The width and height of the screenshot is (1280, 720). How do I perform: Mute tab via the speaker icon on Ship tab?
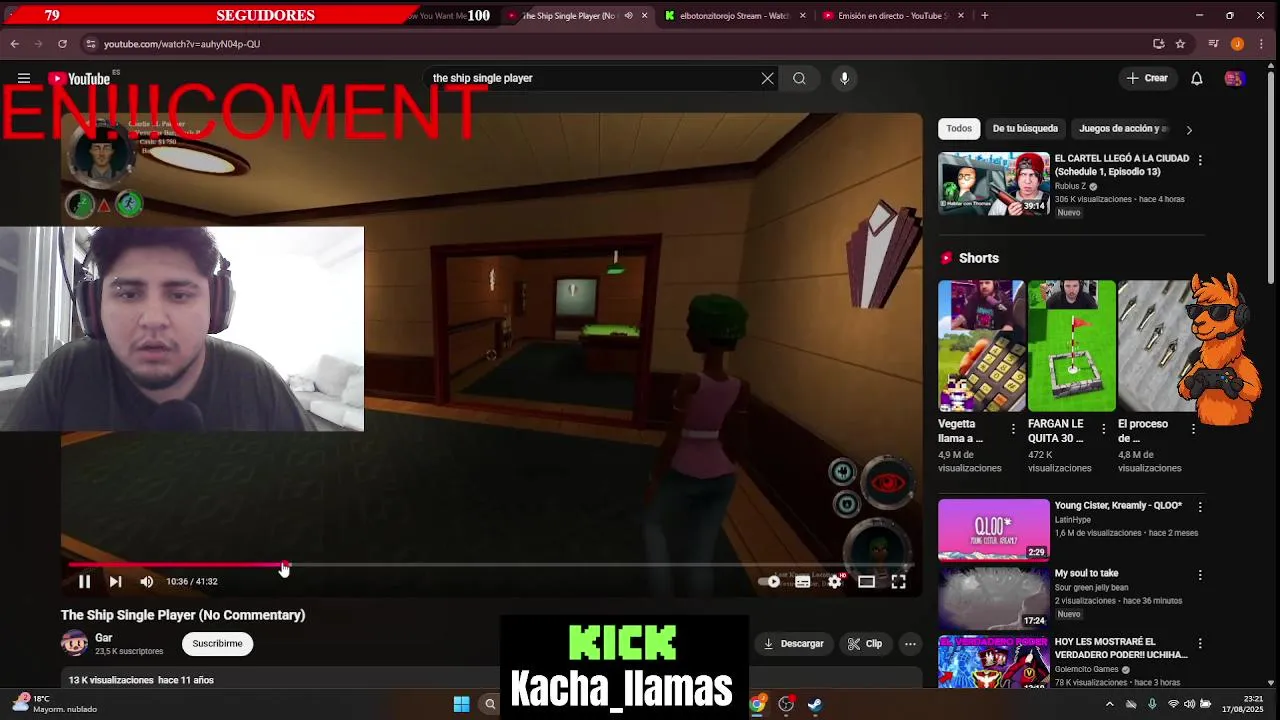(x=628, y=15)
